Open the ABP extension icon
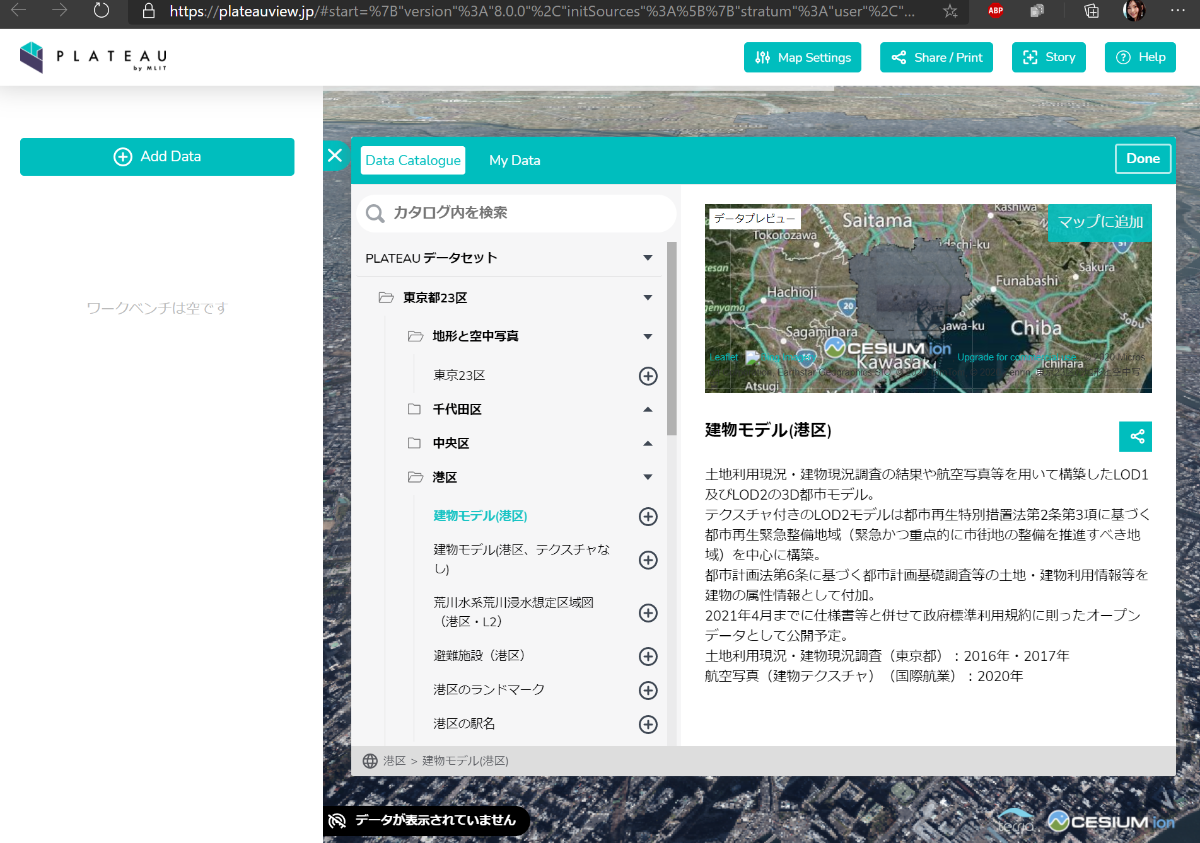The image size is (1200, 843). click(995, 11)
